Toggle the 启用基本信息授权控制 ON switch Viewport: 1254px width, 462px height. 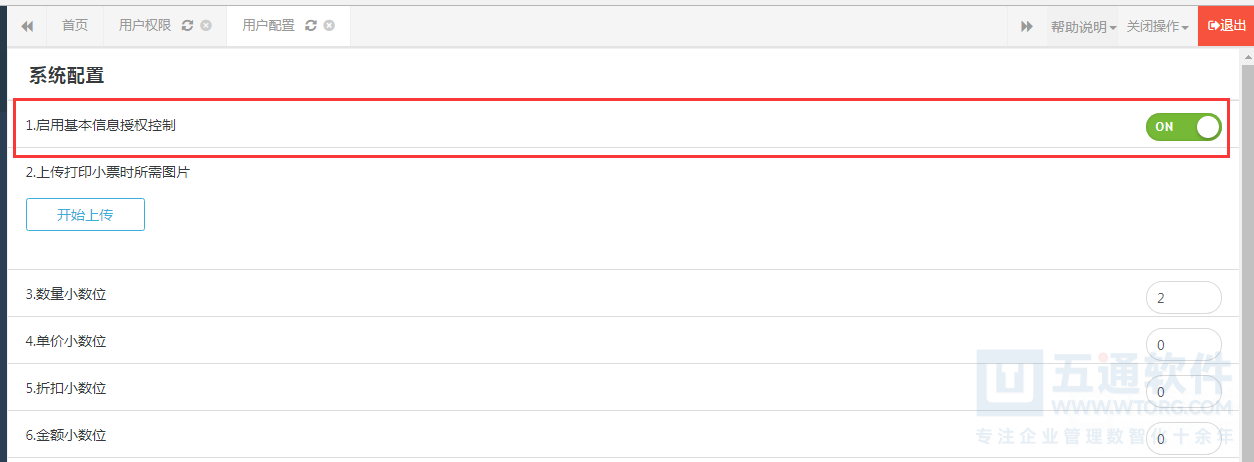click(x=1184, y=127)
